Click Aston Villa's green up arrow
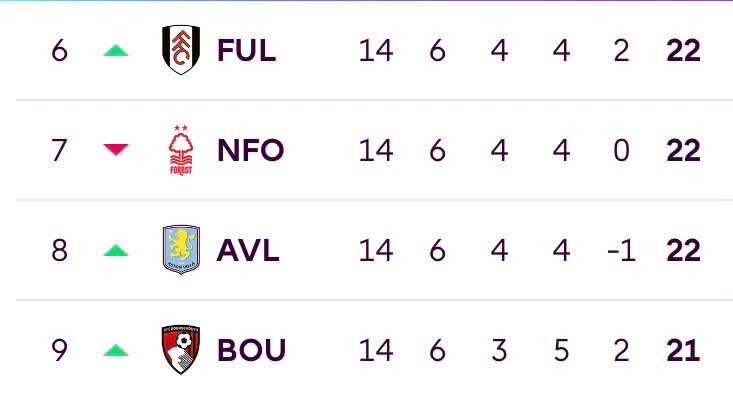The width and height of the screenshot is (733, 399). pyautogui.click(x=116, y=250)
